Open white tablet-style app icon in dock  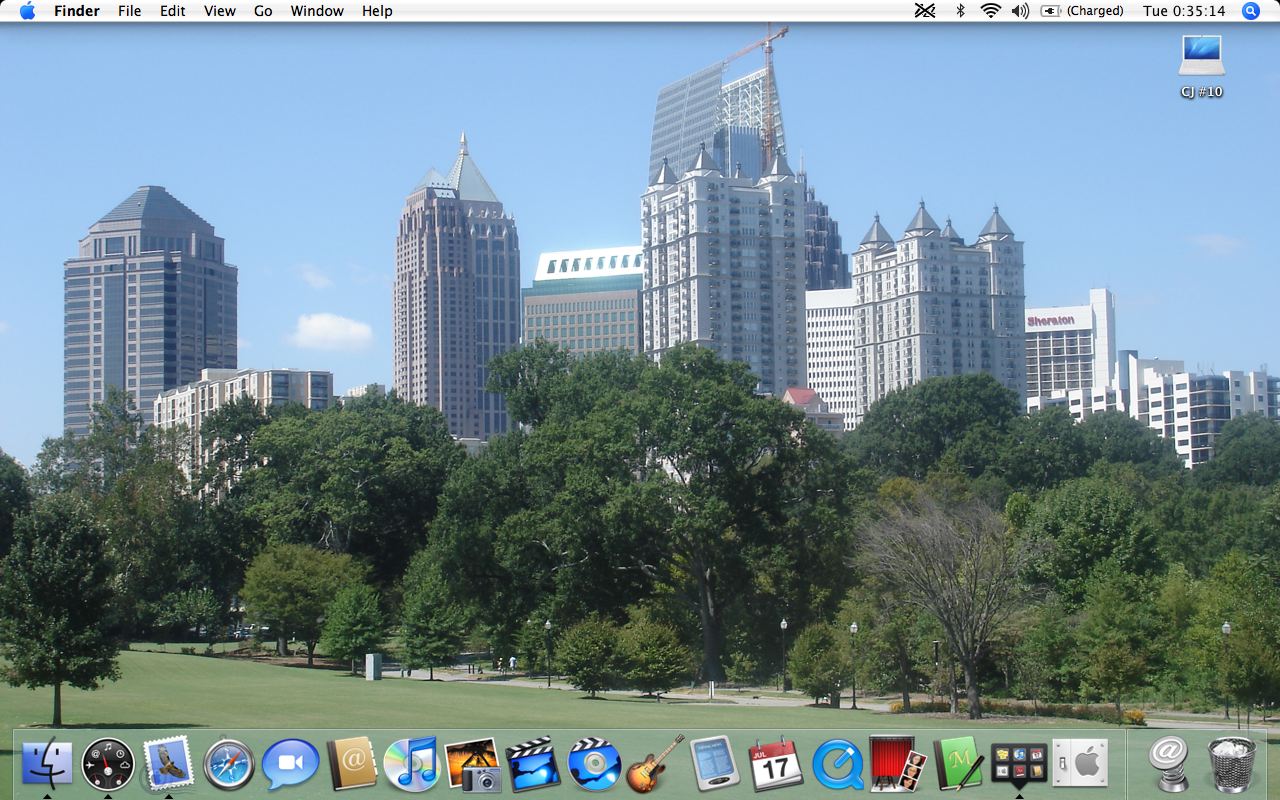[x=716, y=764]
